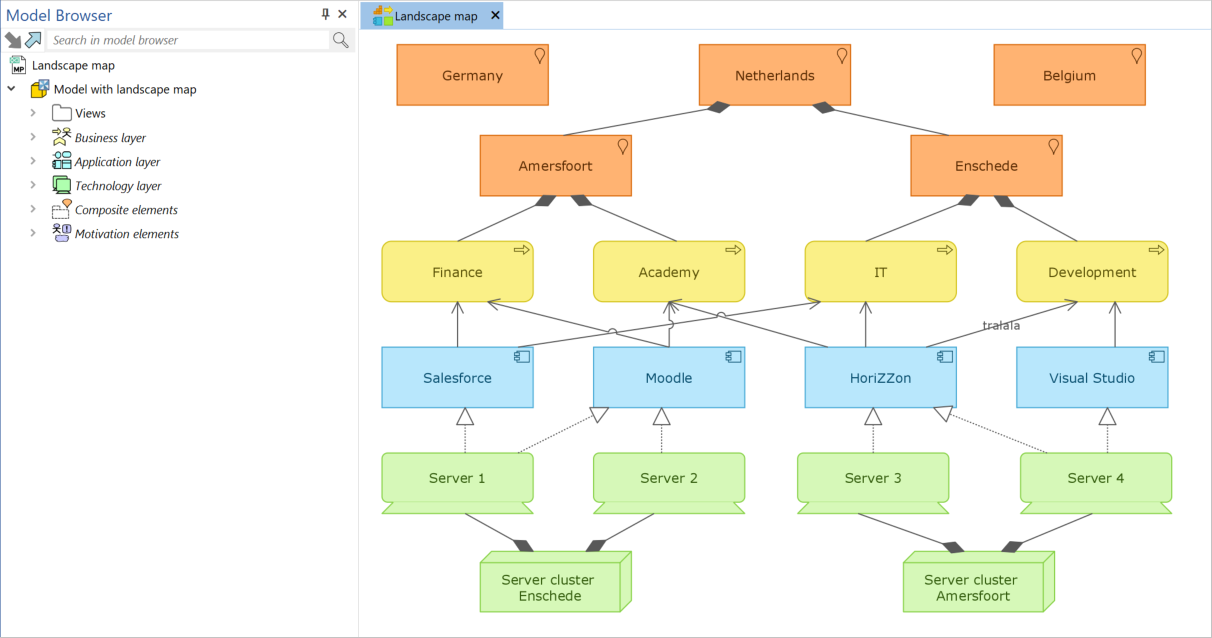Click the blue up-right arrow icon in Model Browser
The width and height of the screenshot is (1212, 638).
coord(34,40)
